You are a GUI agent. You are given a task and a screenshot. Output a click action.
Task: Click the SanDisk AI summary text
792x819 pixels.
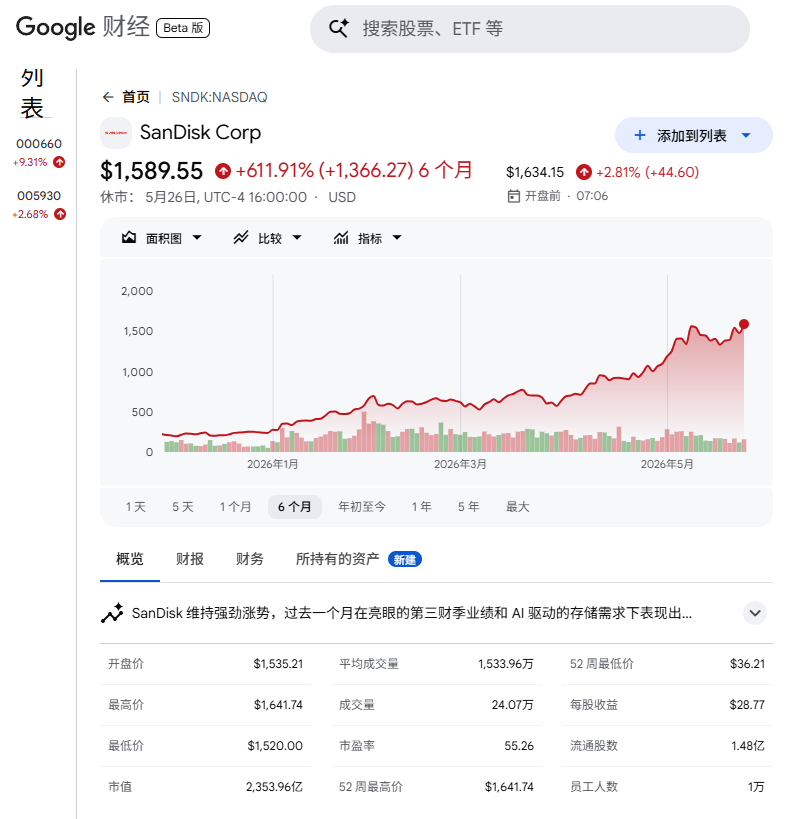(412, 613)
